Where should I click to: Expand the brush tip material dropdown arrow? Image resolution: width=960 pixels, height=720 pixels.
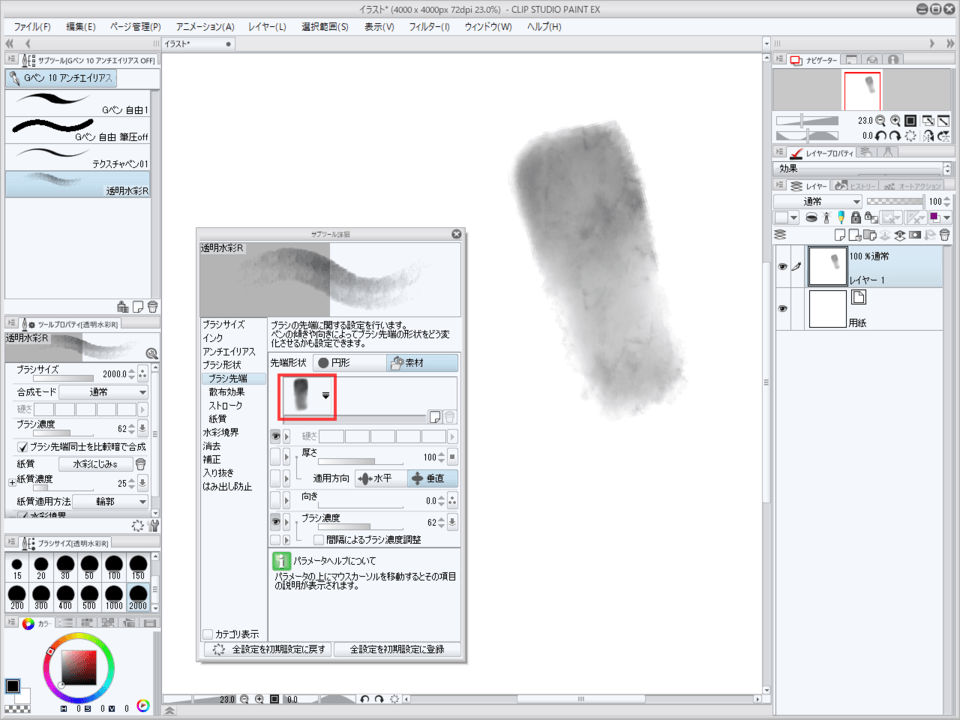pyautogui.click(x=325, y=396)
